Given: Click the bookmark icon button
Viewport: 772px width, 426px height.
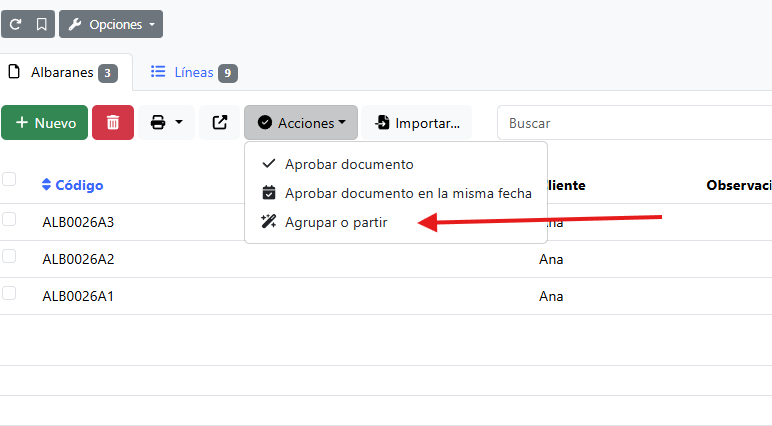Looking at the screenshot, I should click(x=42, y=24).
